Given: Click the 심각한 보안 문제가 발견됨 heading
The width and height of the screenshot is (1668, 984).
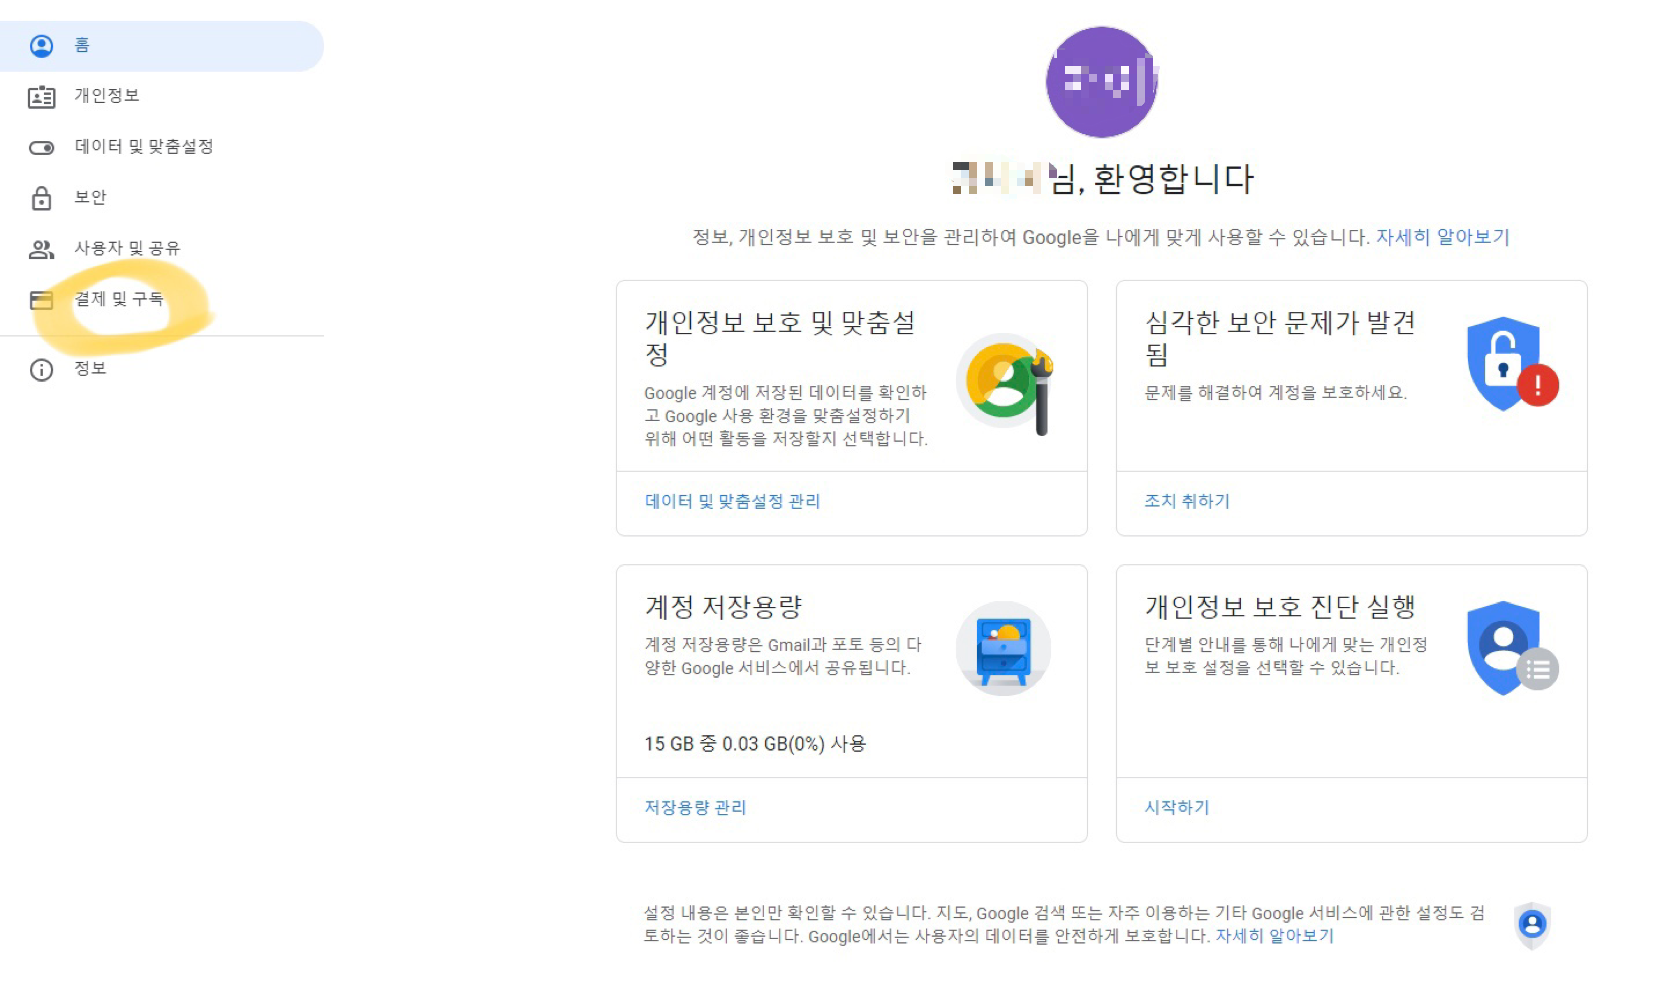Looking at the screenshot, I should click(x=1280, y=338).
